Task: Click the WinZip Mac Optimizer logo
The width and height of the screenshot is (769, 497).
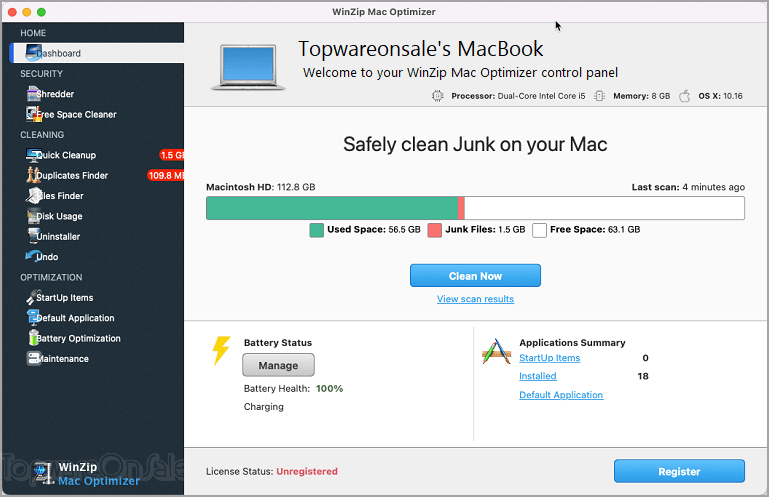Action: (x=86, y=474)
